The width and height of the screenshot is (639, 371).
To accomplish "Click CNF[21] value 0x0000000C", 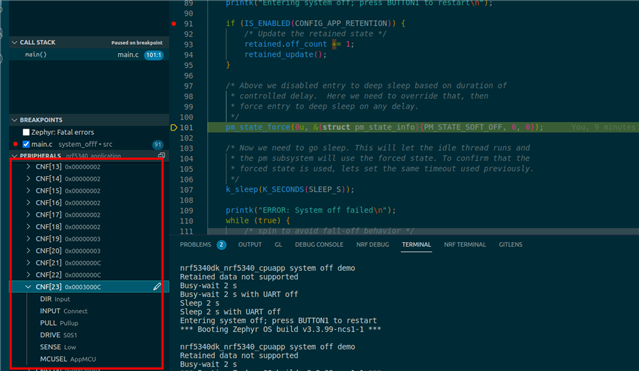I will click(83, 263).
